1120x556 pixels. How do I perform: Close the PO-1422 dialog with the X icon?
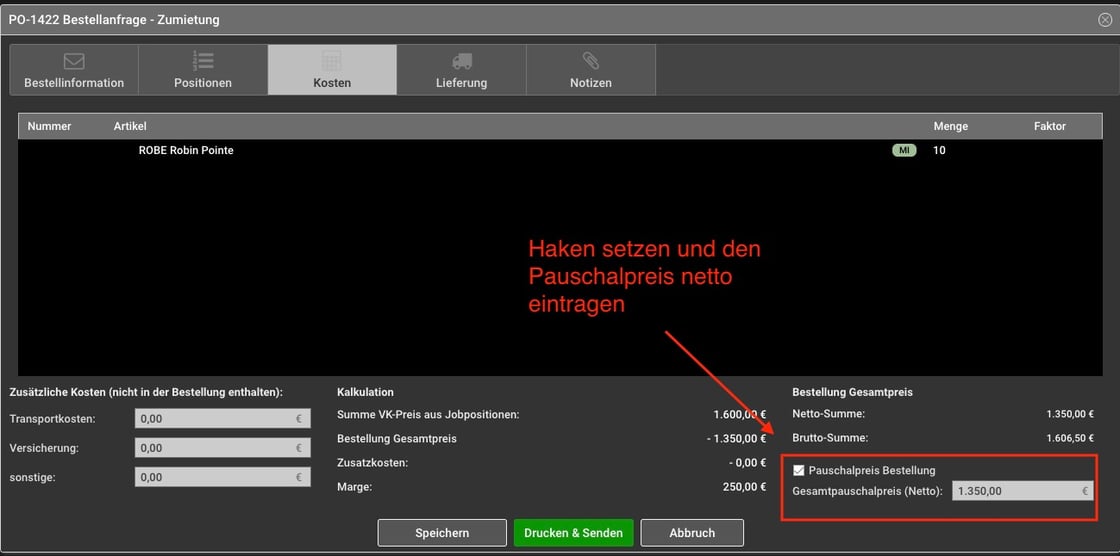(1104, 19)
